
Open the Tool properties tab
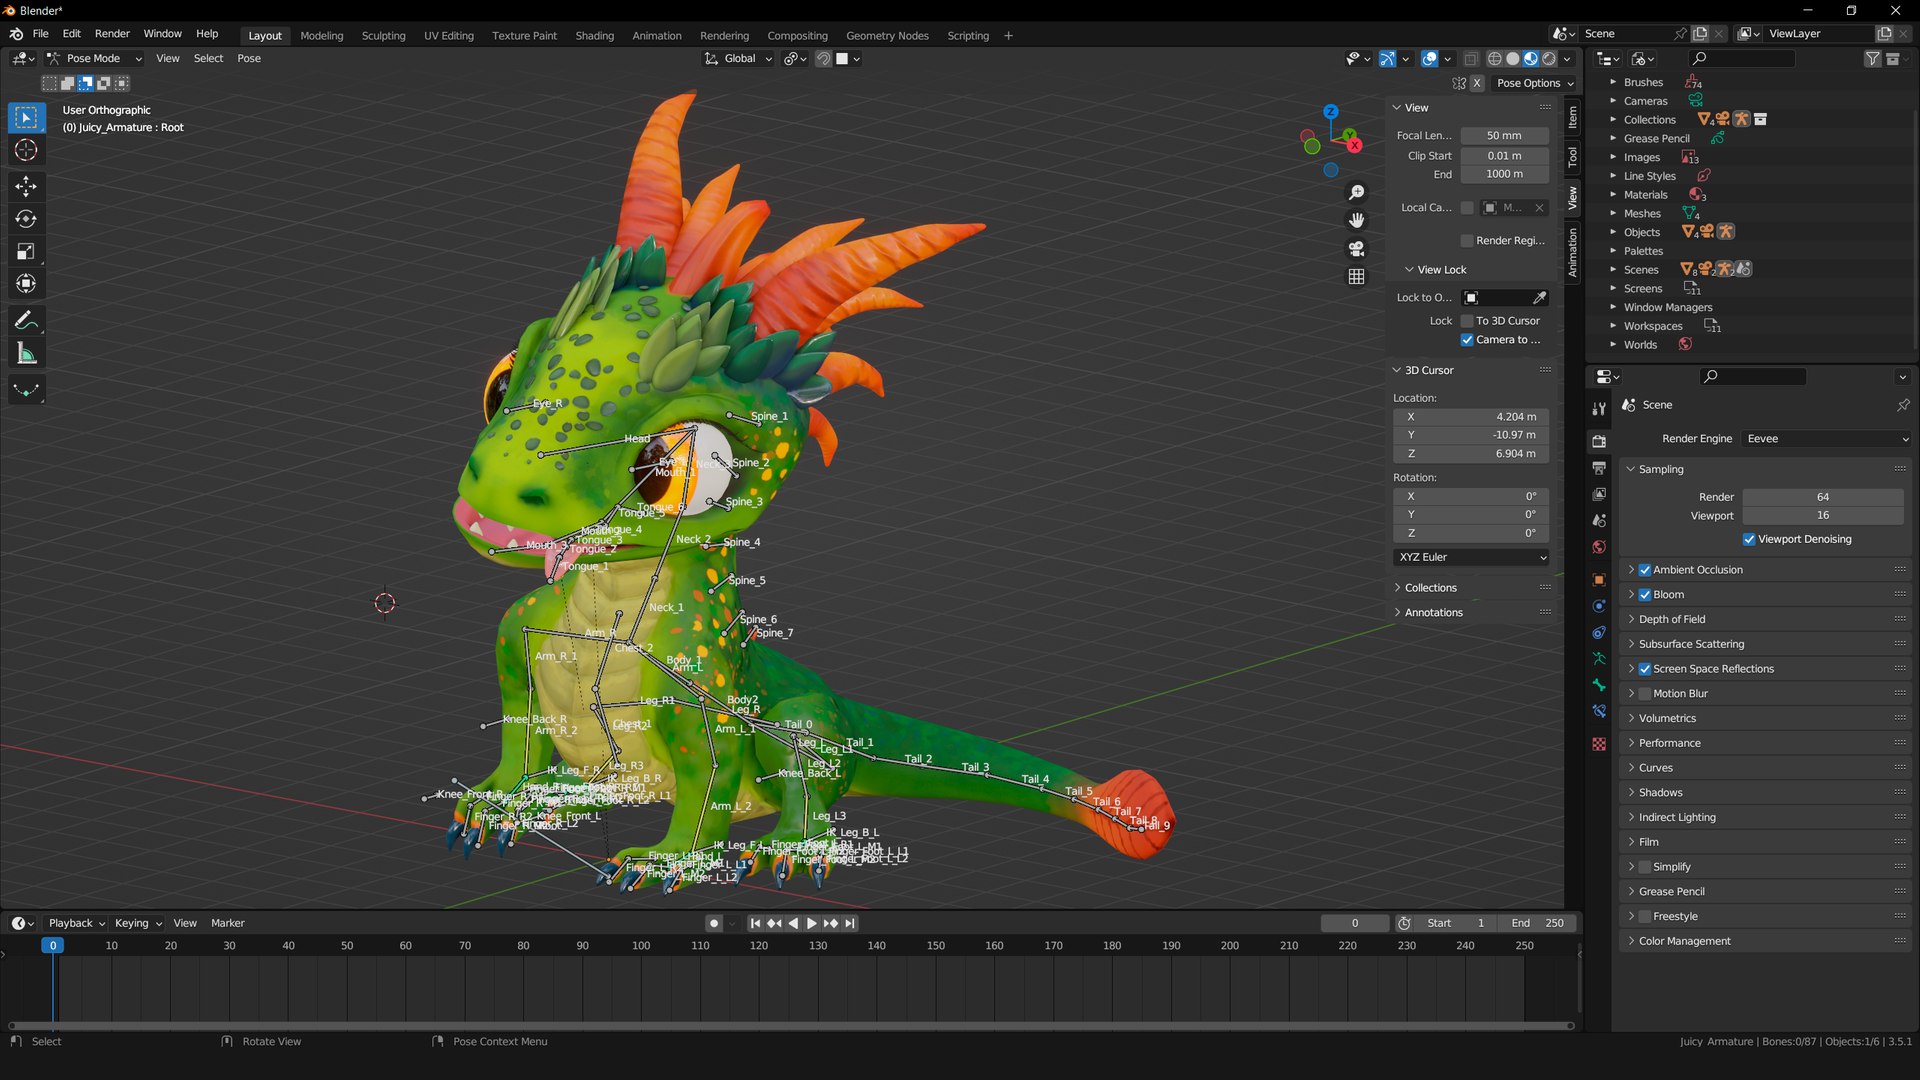1599,409
